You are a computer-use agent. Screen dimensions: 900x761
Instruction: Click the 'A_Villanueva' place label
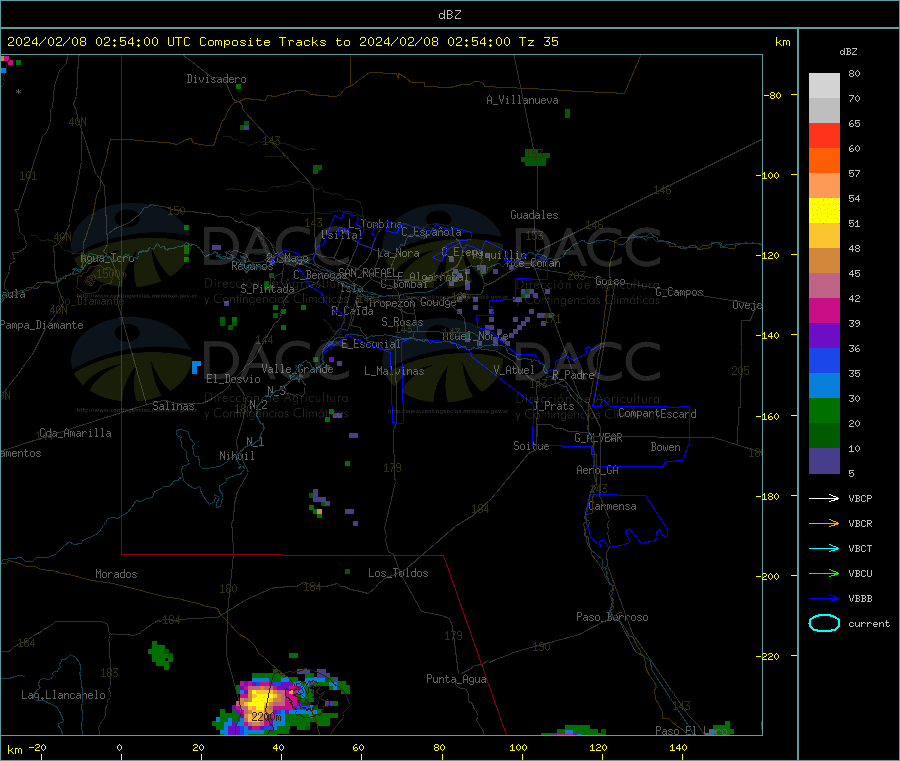tap(522, 100)
